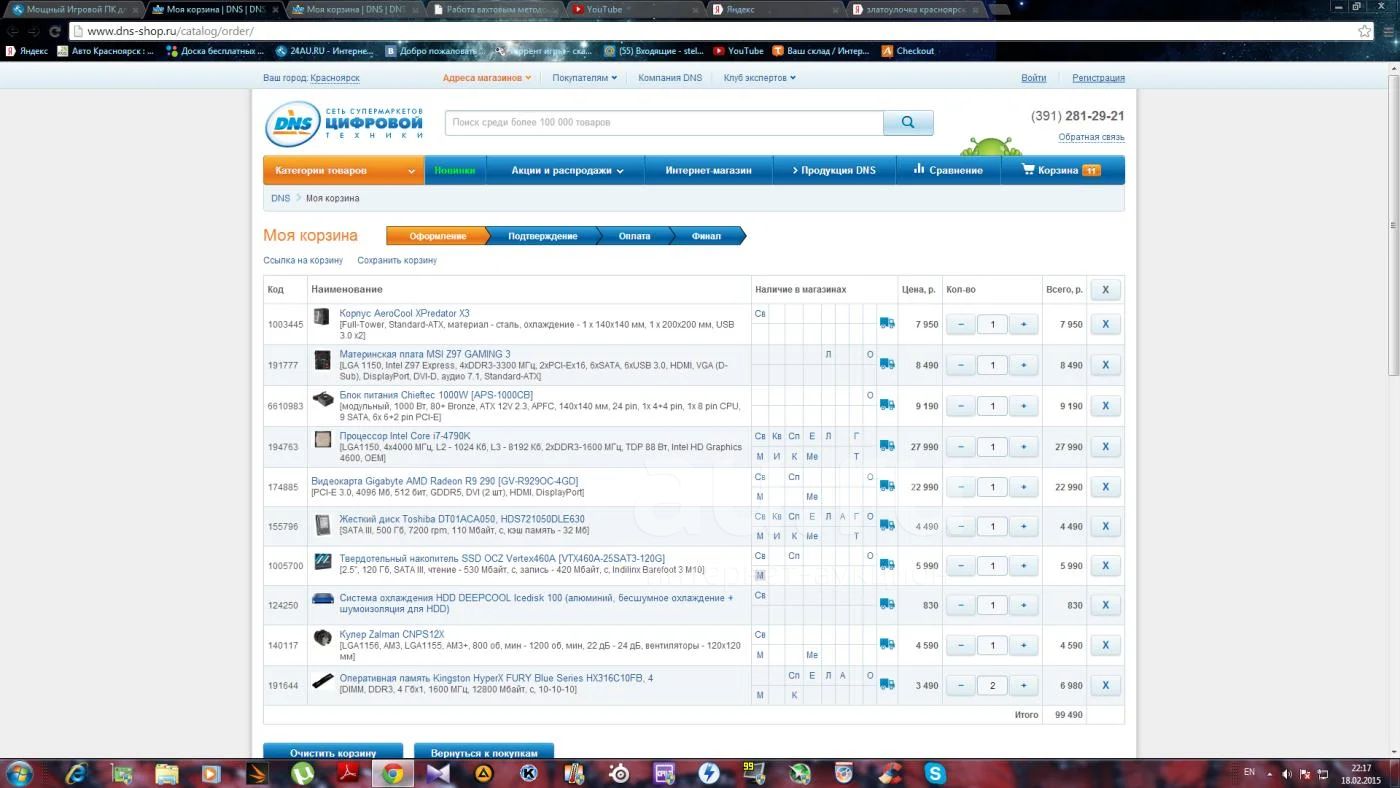Click delivery truck icon for Radeon R9 290 row
Viewport: 1400px width, 788px height.
pyautogui.click(x=887, y=487)
